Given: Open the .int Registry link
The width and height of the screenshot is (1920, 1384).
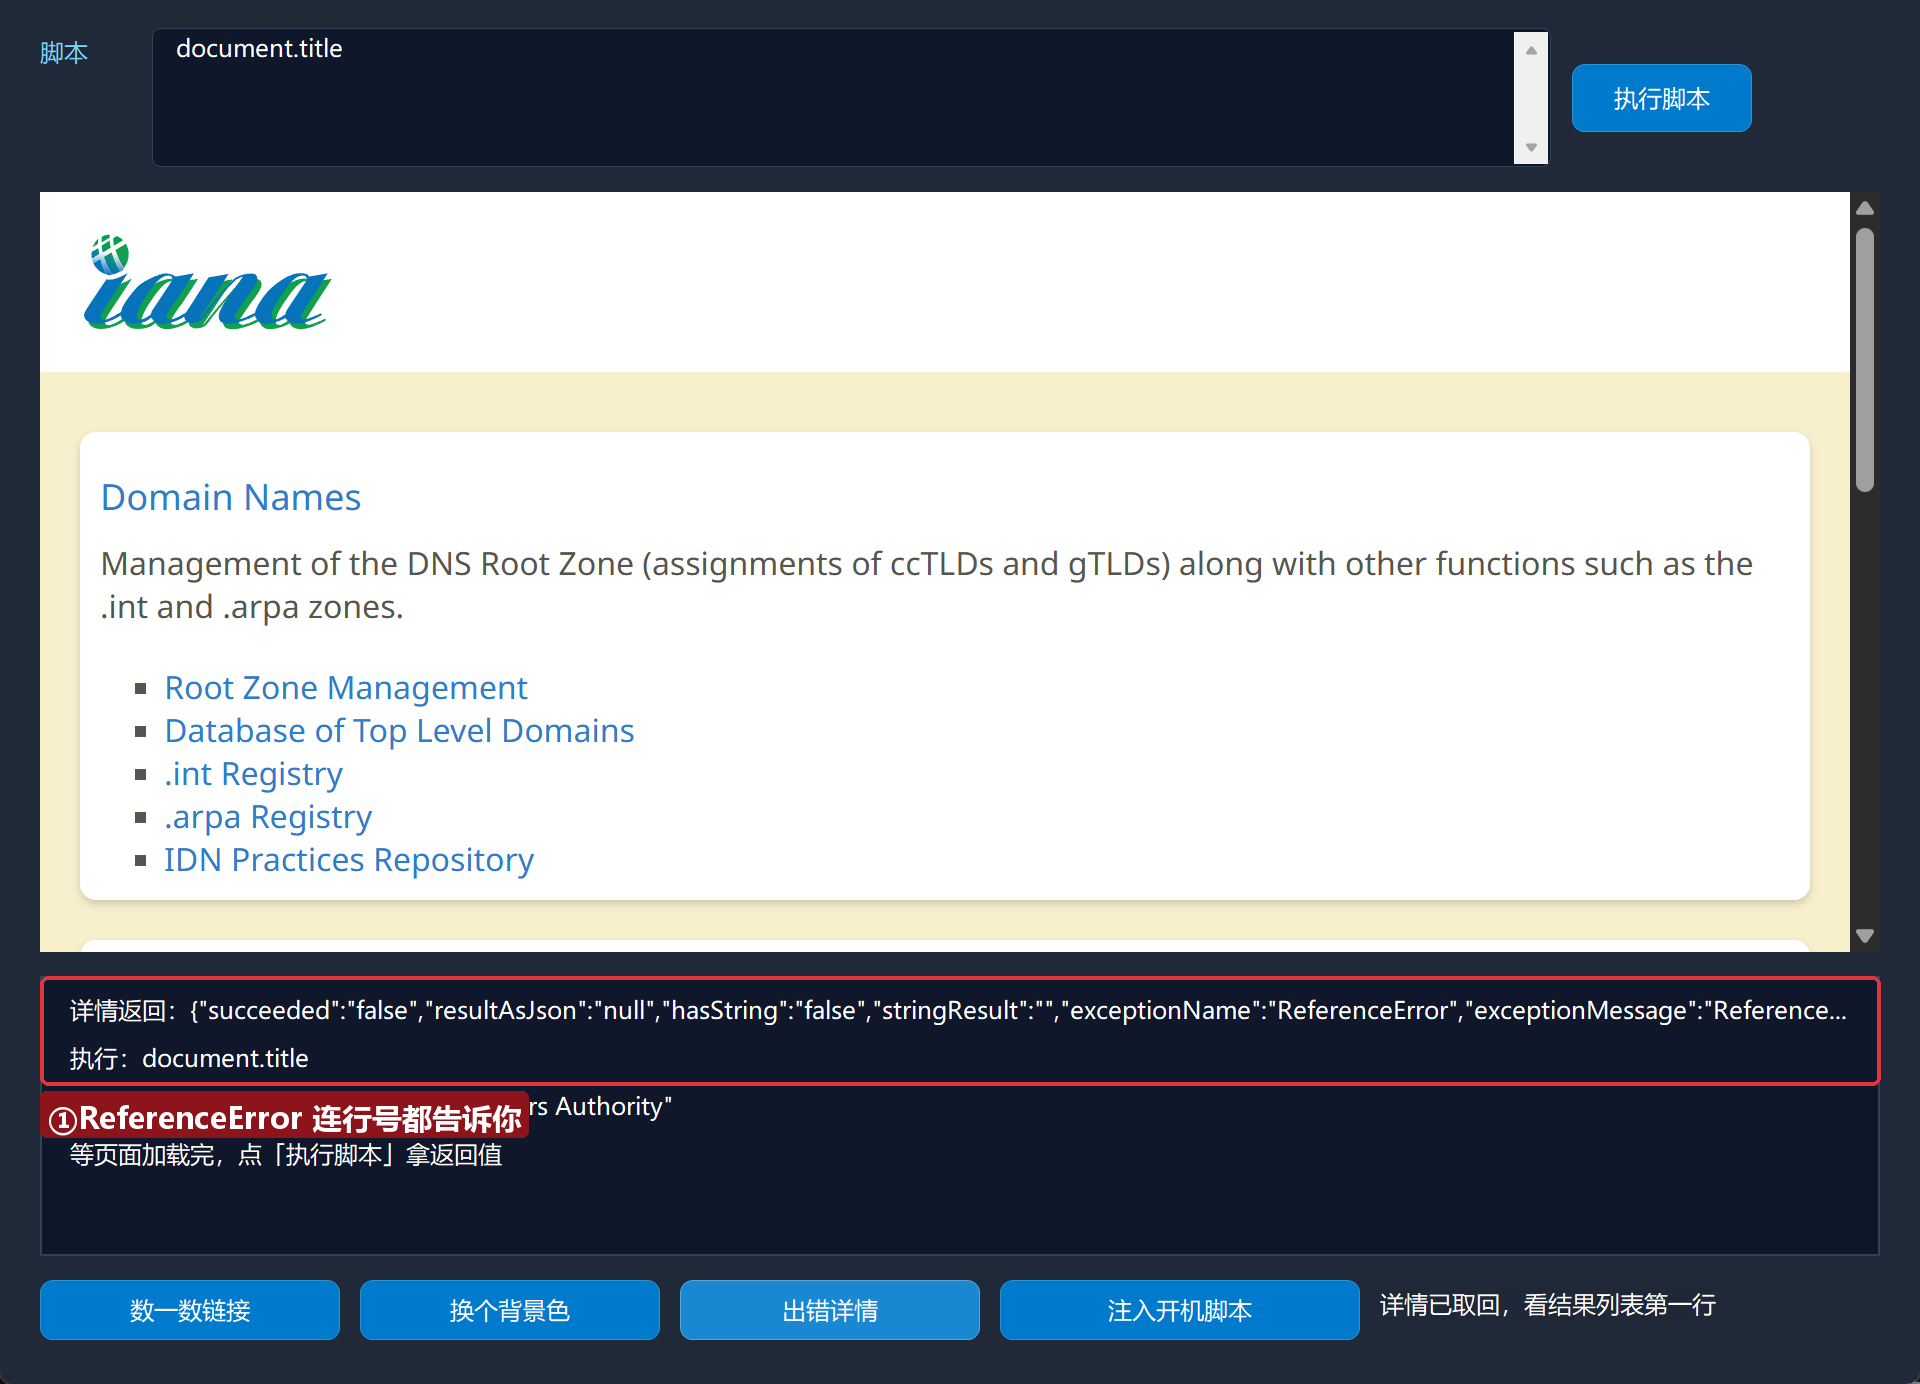Looking at the screenshot, I should [254, 774].
